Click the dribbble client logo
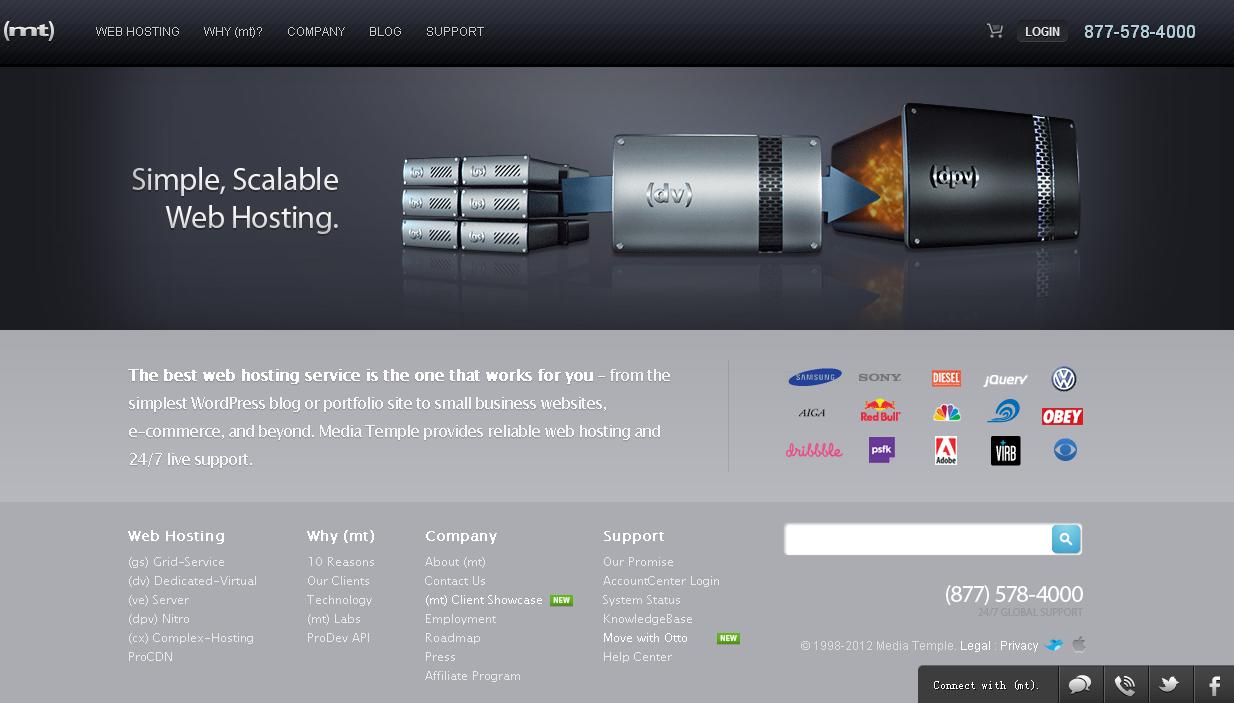This screenshot has height=703, width=1234. (814, 450)
